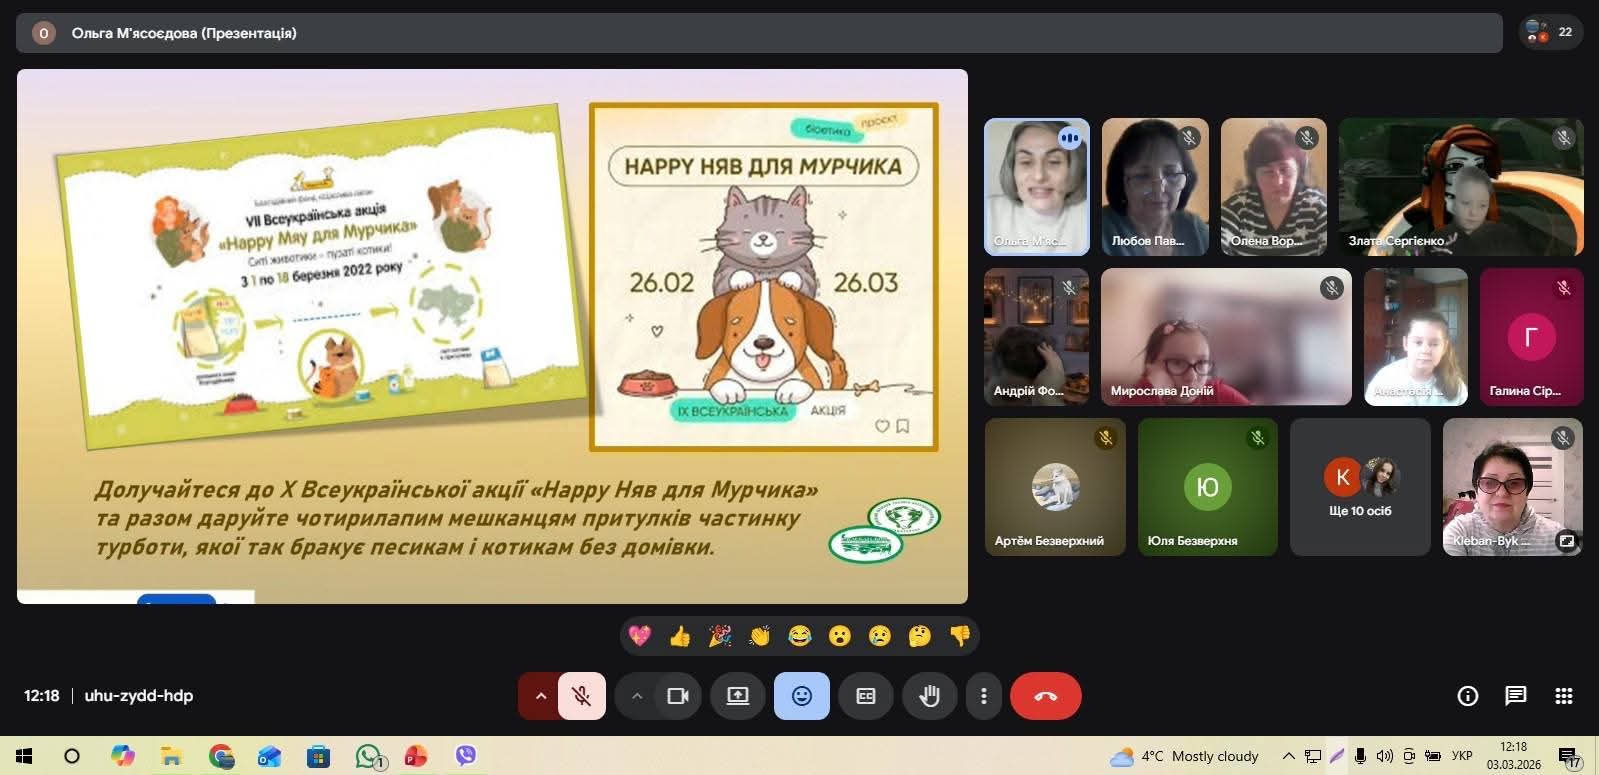Select Kleban-Byk video tile
Viewport: 1599px width, 775px height.
(x=1513, y=487)
